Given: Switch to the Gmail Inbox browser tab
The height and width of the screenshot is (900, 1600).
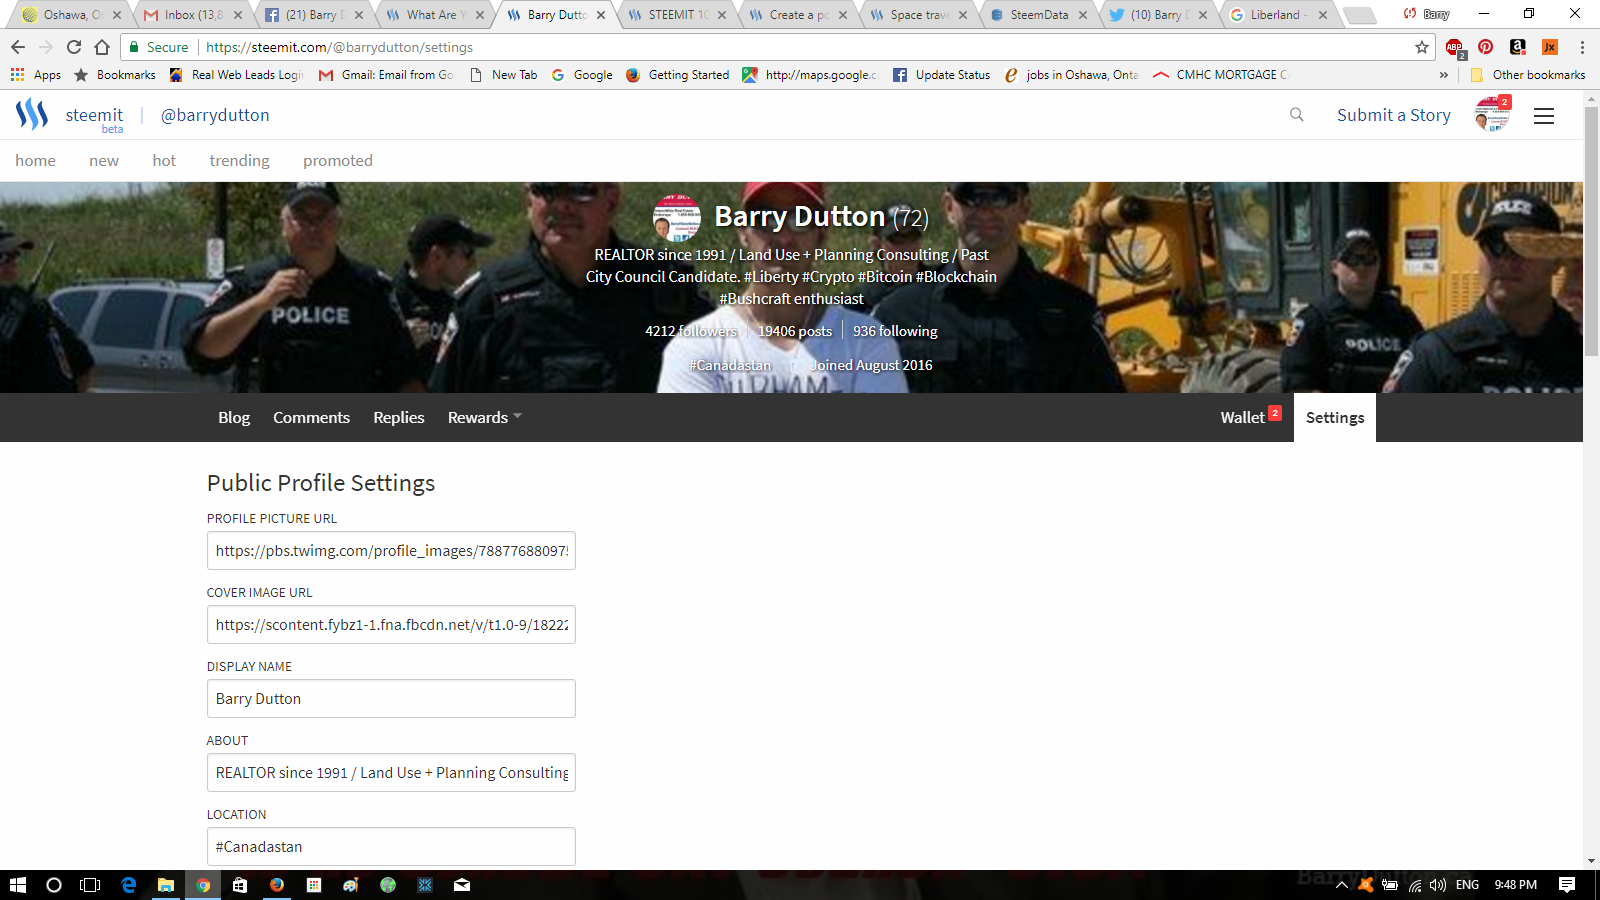Looking at the screenshot, I should 193,15.
